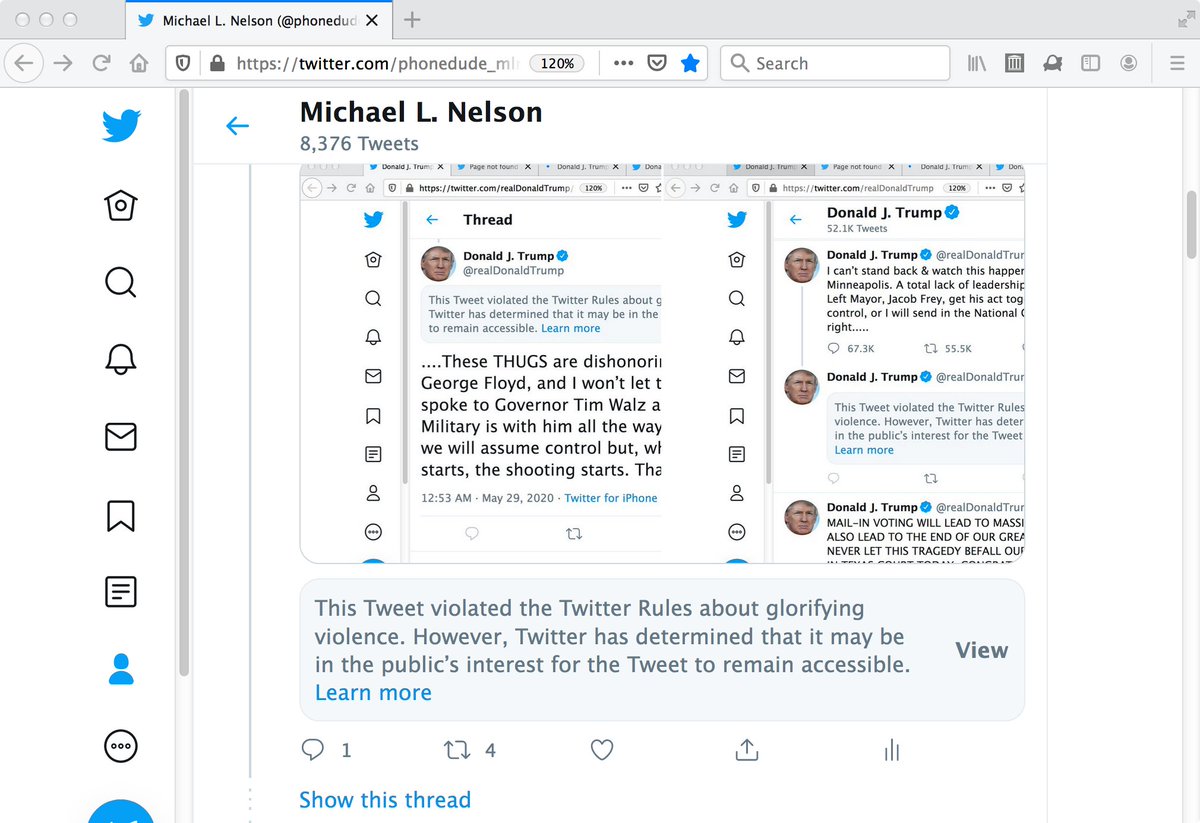Toggle the sidebars toolbar button
Viewport: 1200px width, 823px height.
click(1091, 63)
